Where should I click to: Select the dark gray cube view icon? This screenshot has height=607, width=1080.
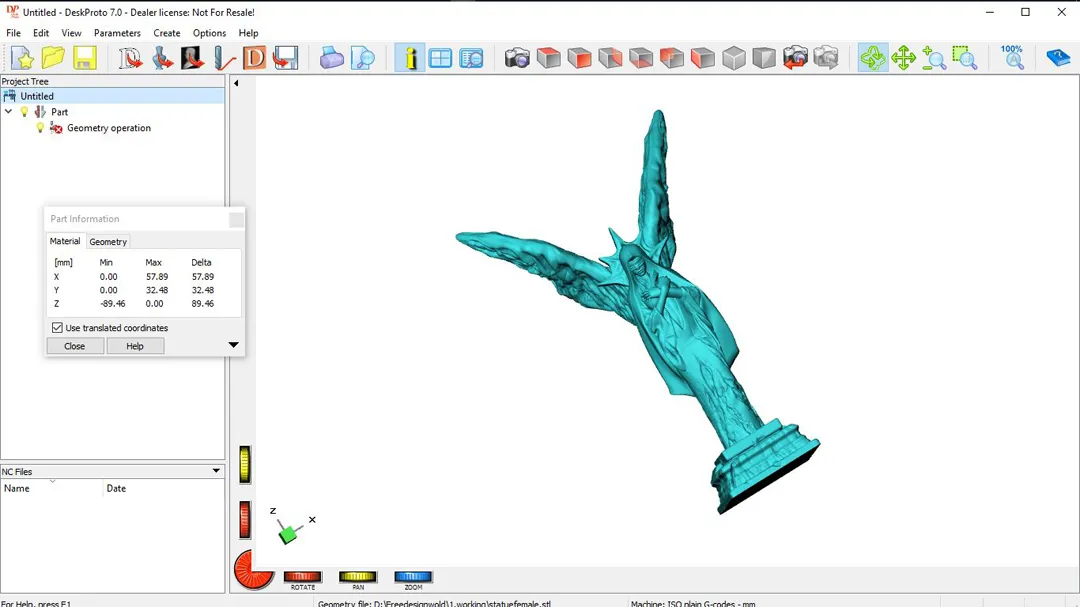[764, 58]
